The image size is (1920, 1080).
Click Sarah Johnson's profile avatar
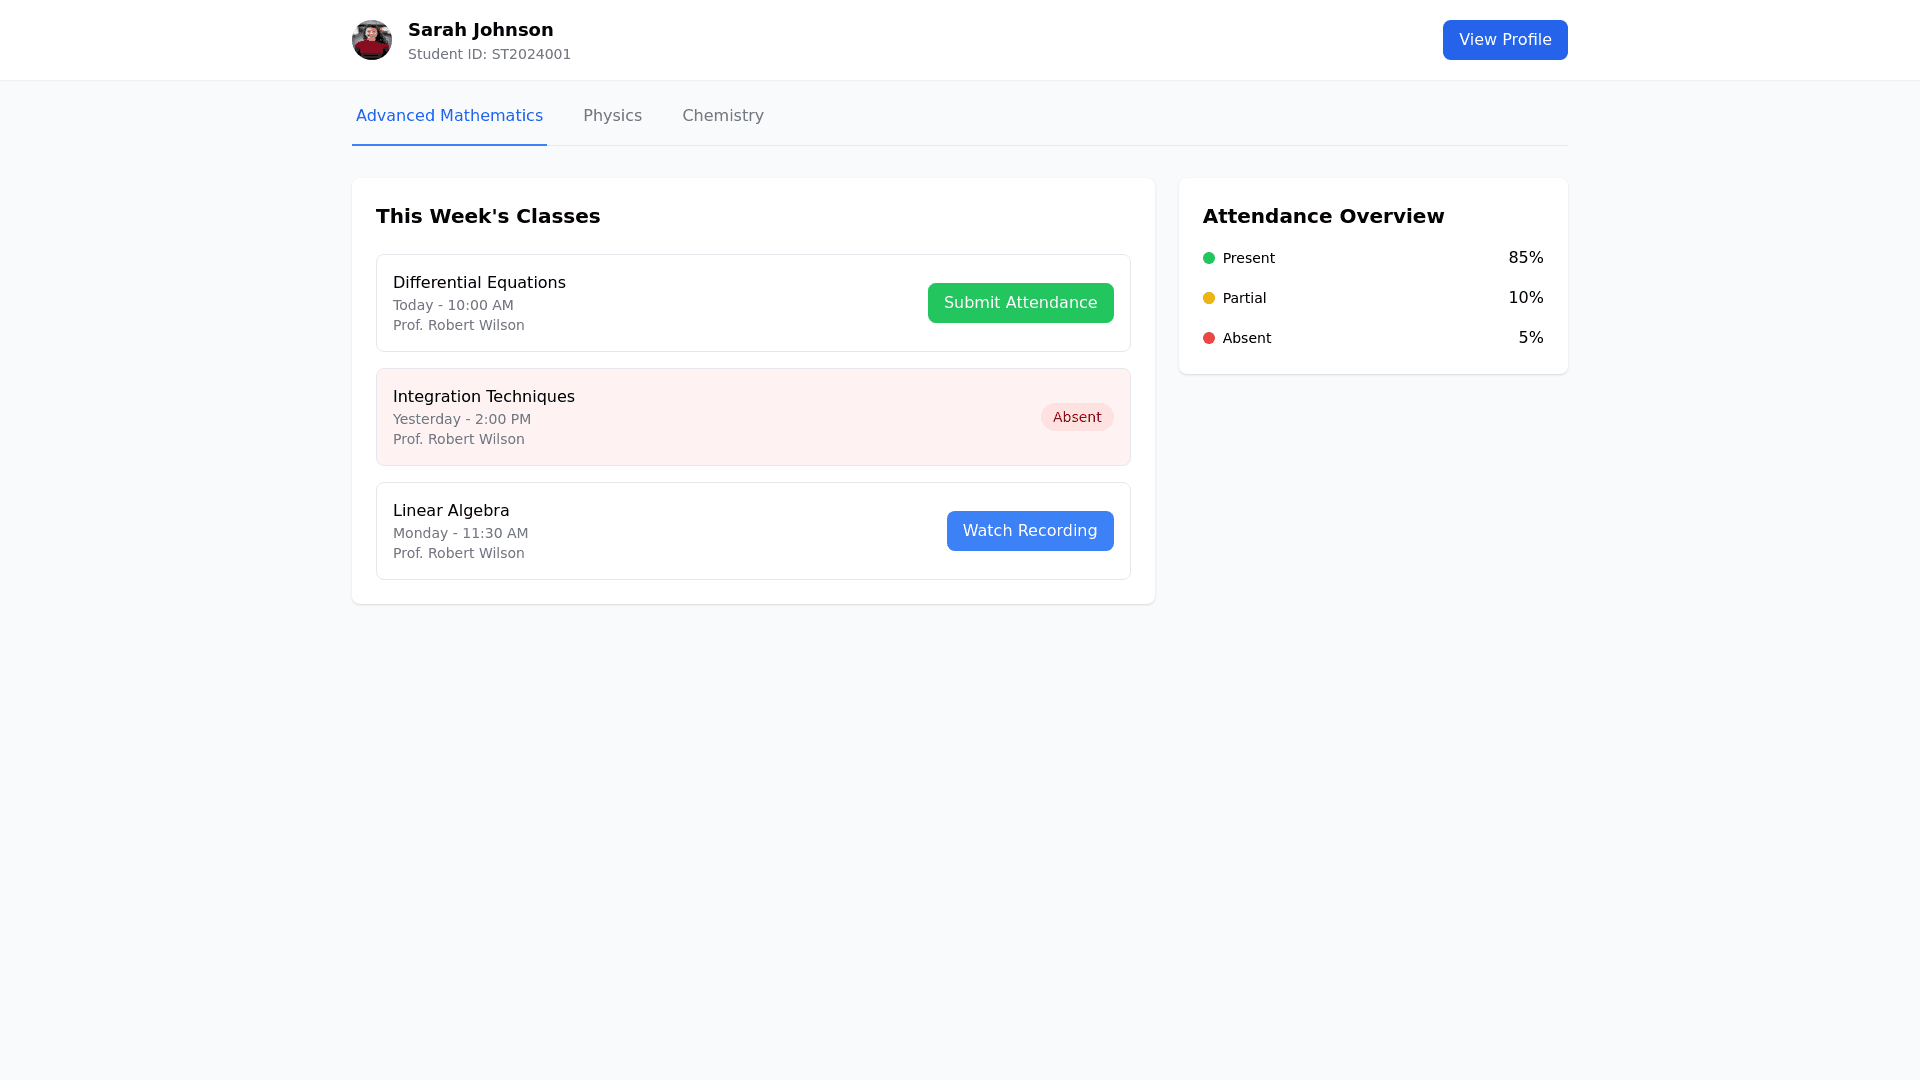pos(371,40)
